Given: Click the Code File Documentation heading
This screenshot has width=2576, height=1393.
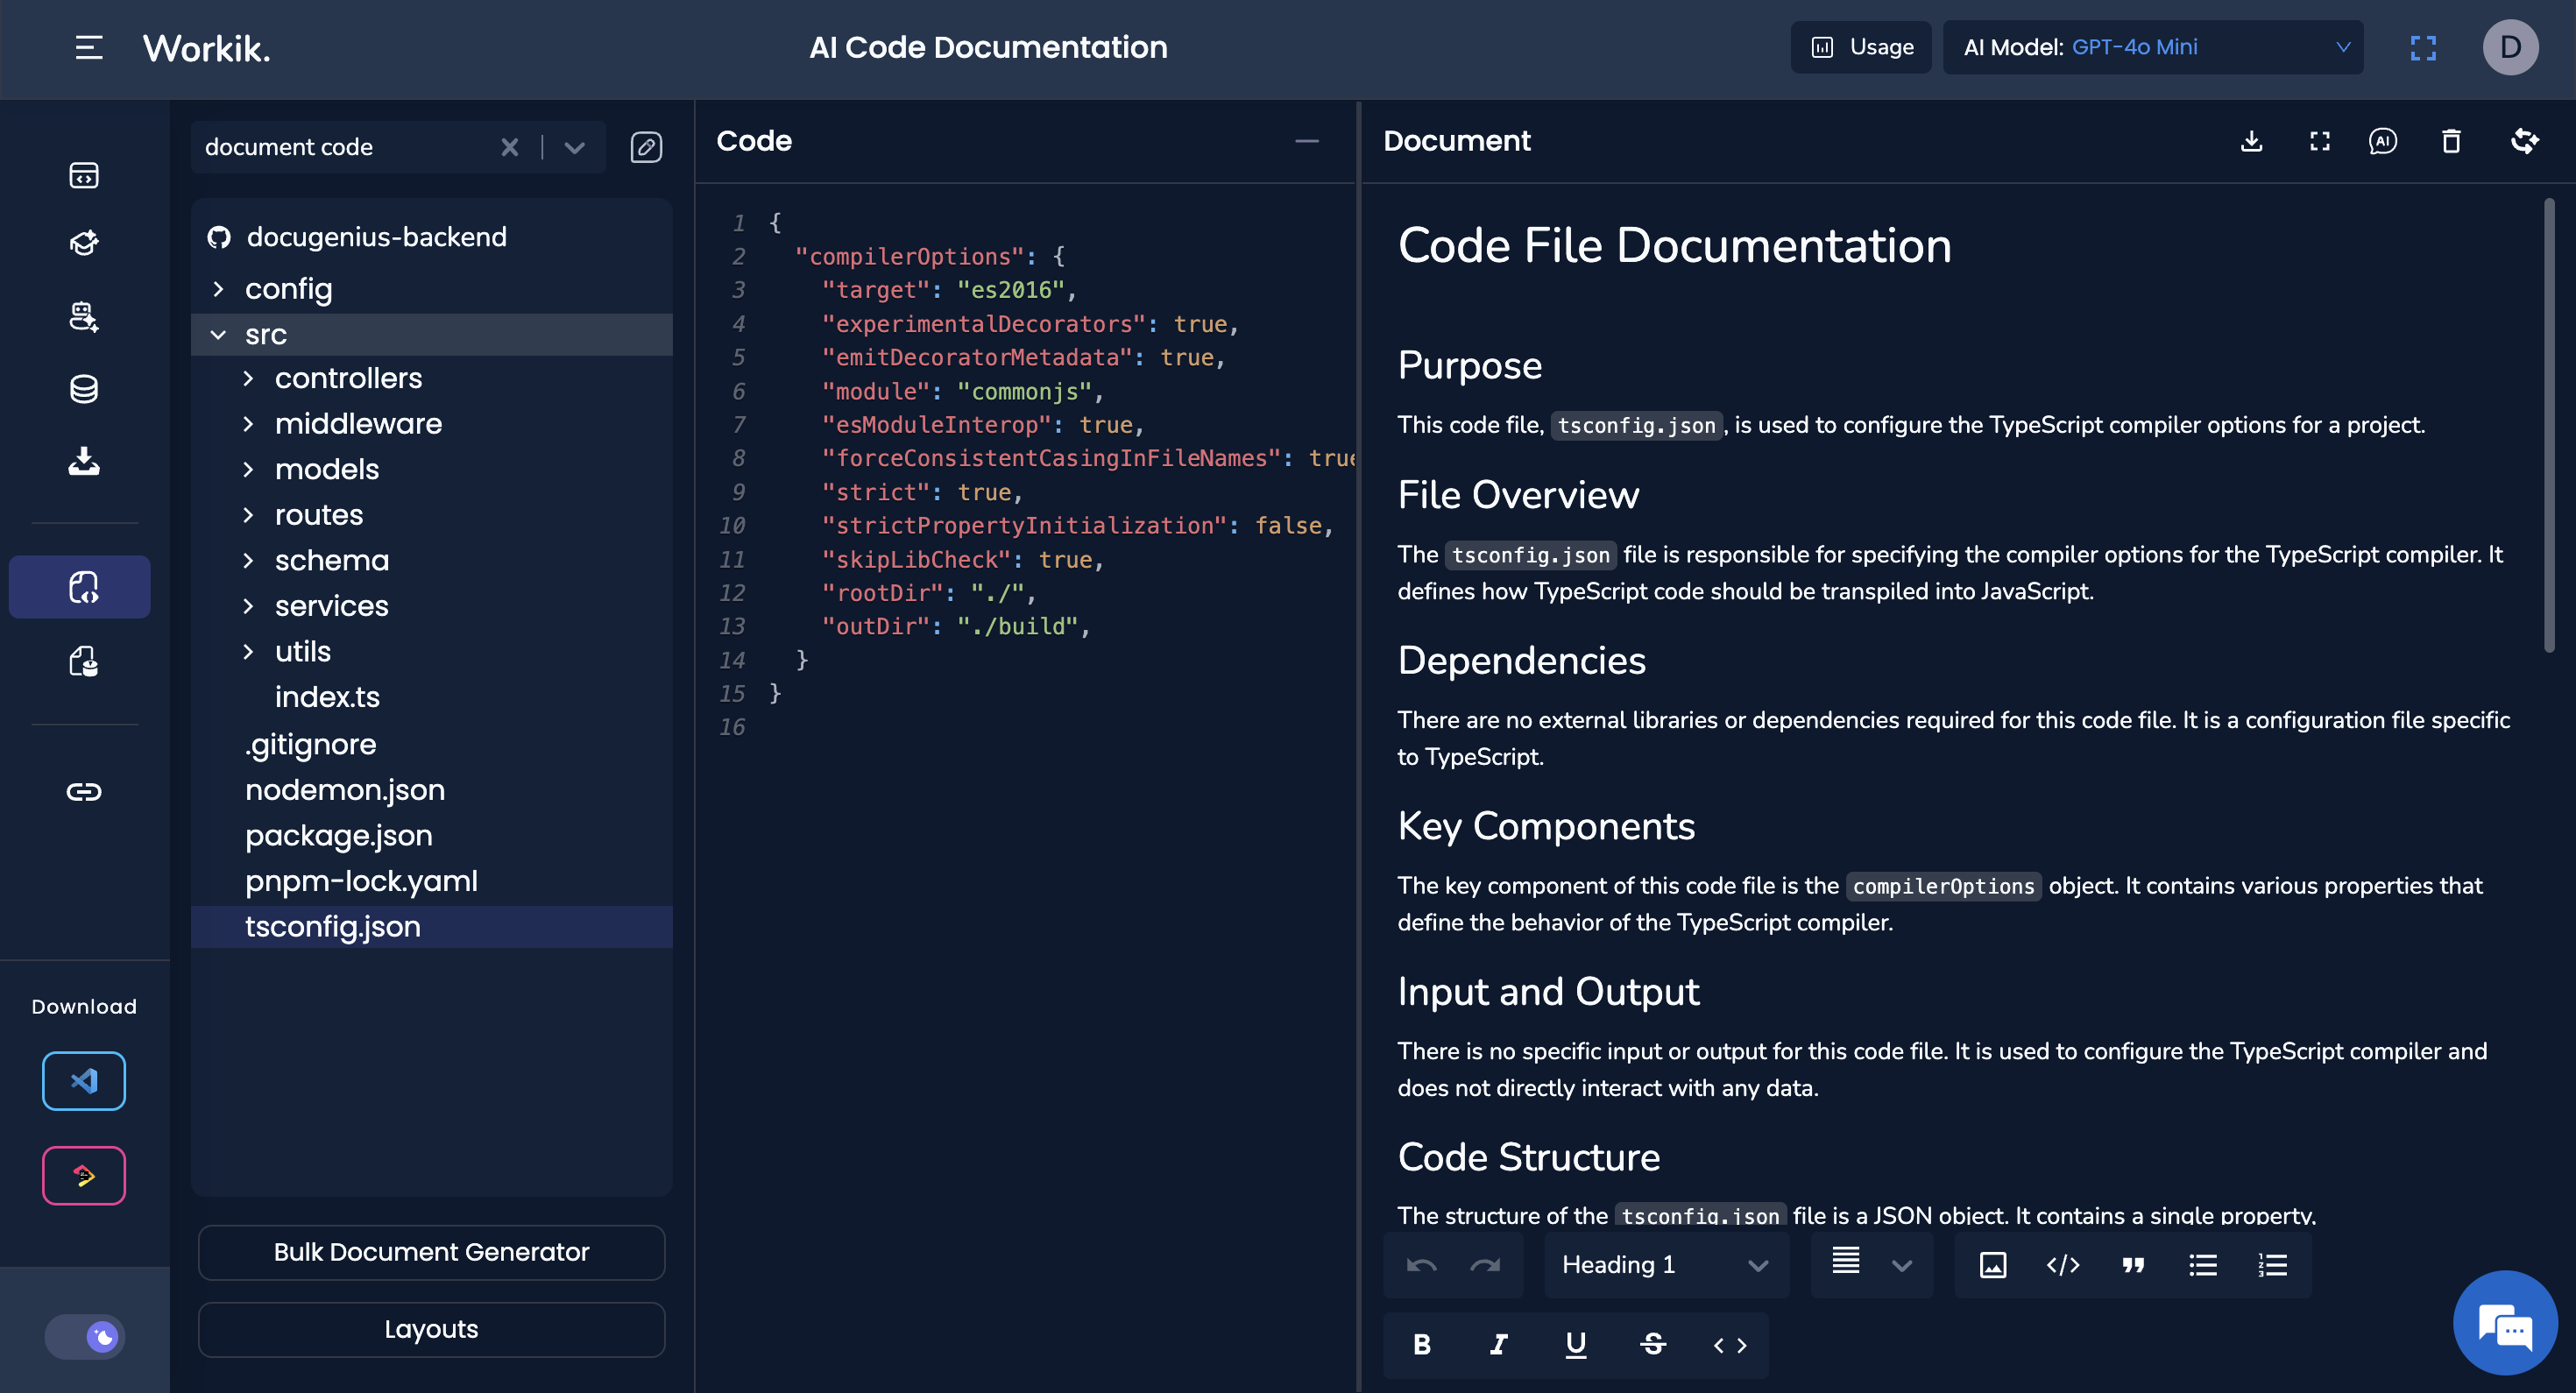Looking at the screenshot, I should pyautogui.click(x=1674, y=245).
